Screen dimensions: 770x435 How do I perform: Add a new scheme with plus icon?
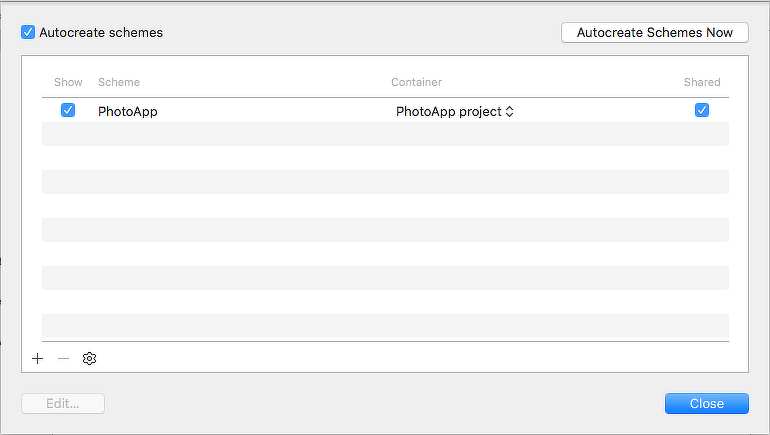click(x=38, y=358)
